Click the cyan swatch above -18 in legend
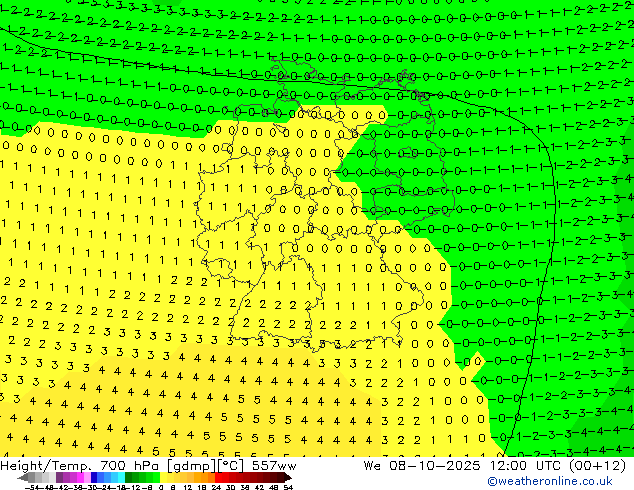Image resolution: width=634 pixels, height=490 pixels. pyautogui.click(x=121, y=477)
